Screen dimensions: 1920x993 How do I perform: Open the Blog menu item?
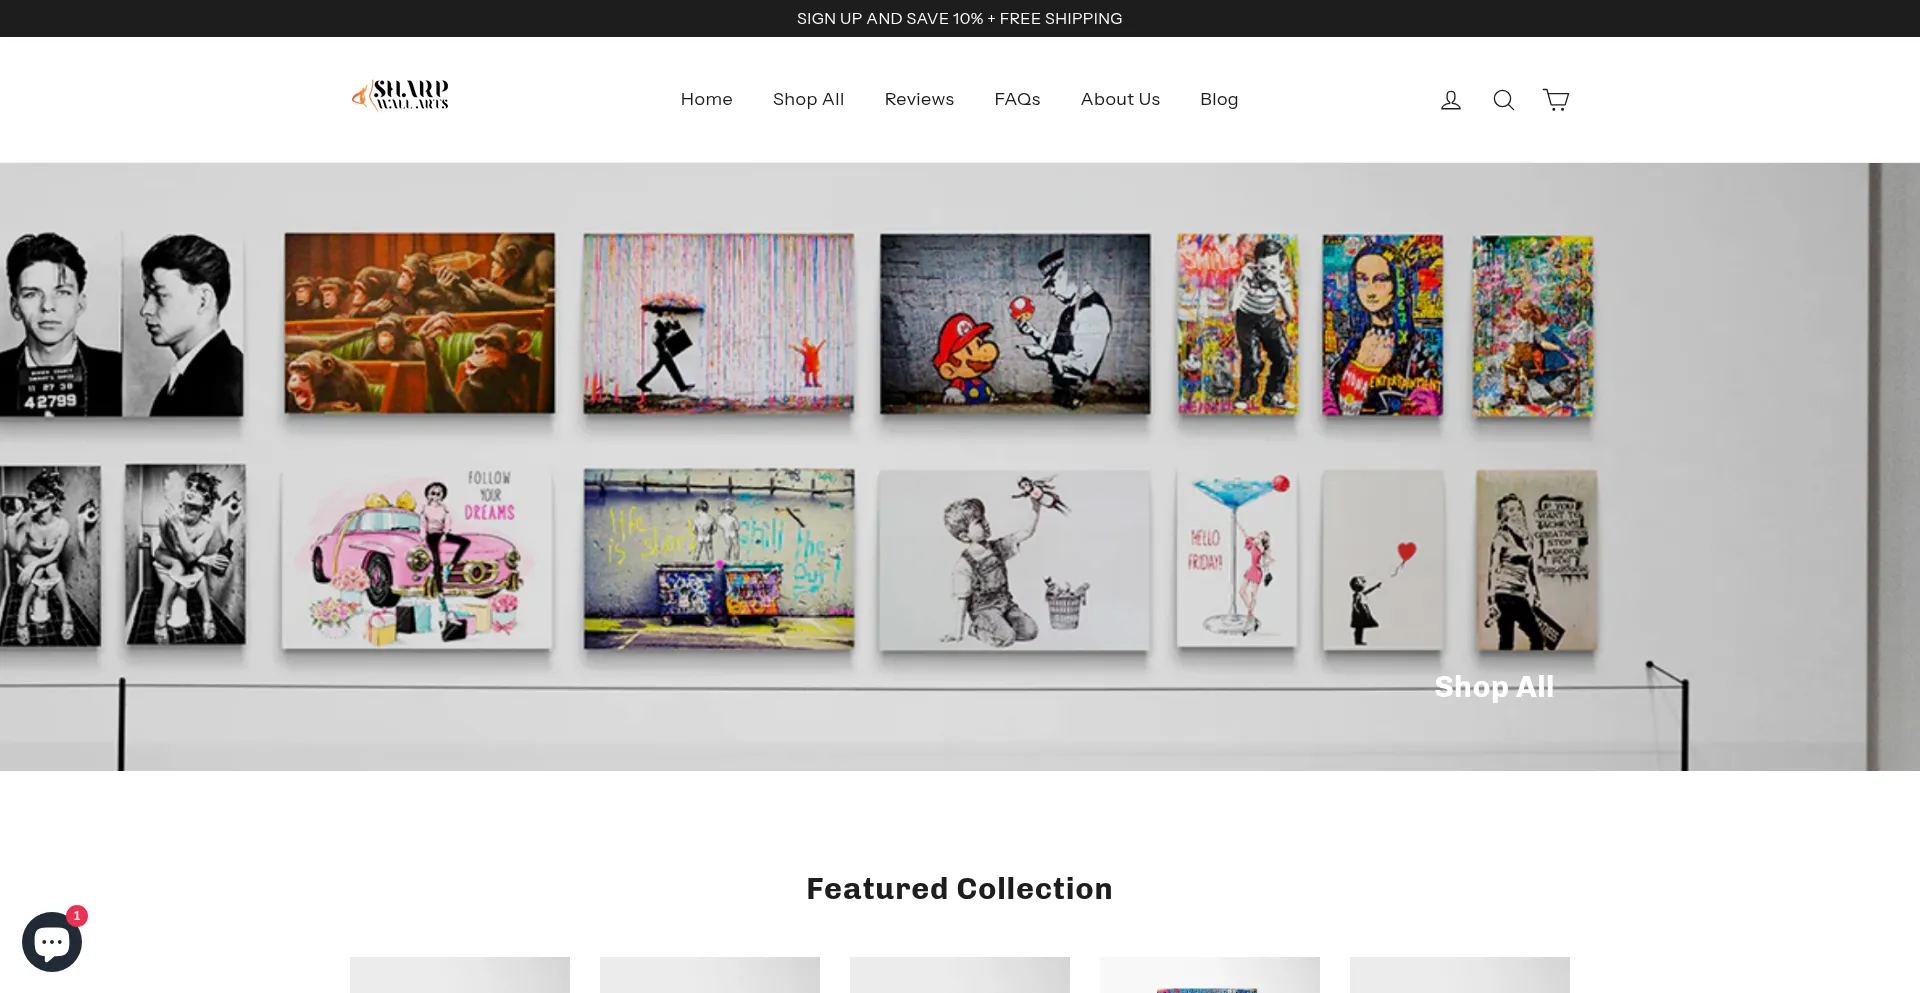1219,99
